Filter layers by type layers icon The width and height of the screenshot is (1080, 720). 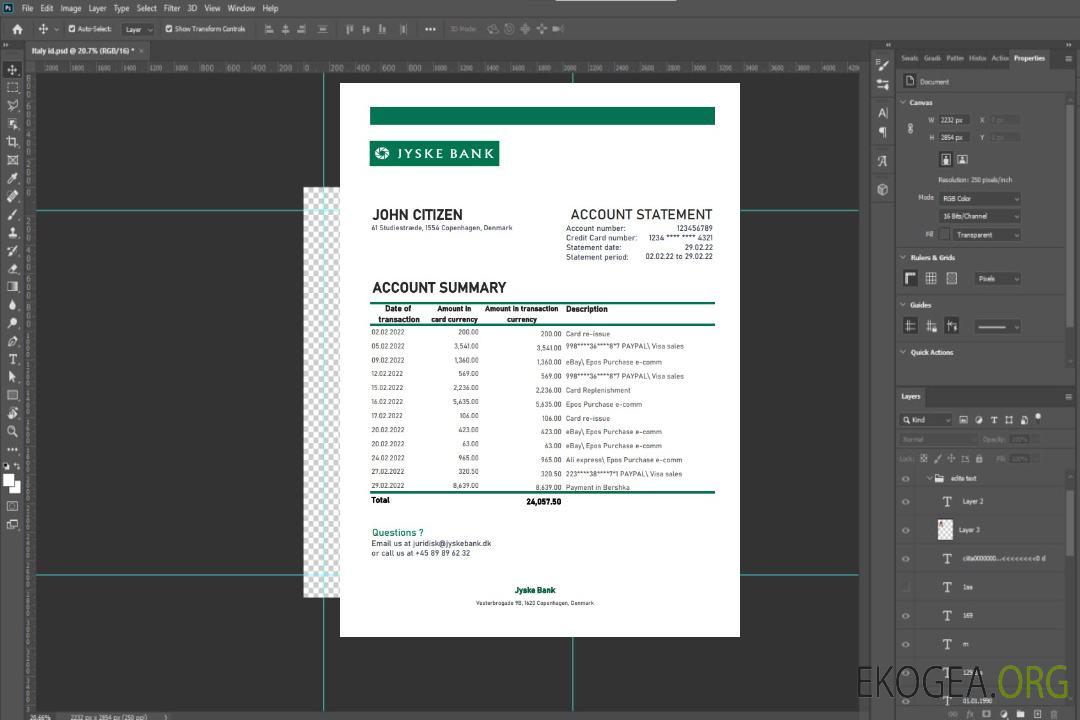[x=994, y=420]
